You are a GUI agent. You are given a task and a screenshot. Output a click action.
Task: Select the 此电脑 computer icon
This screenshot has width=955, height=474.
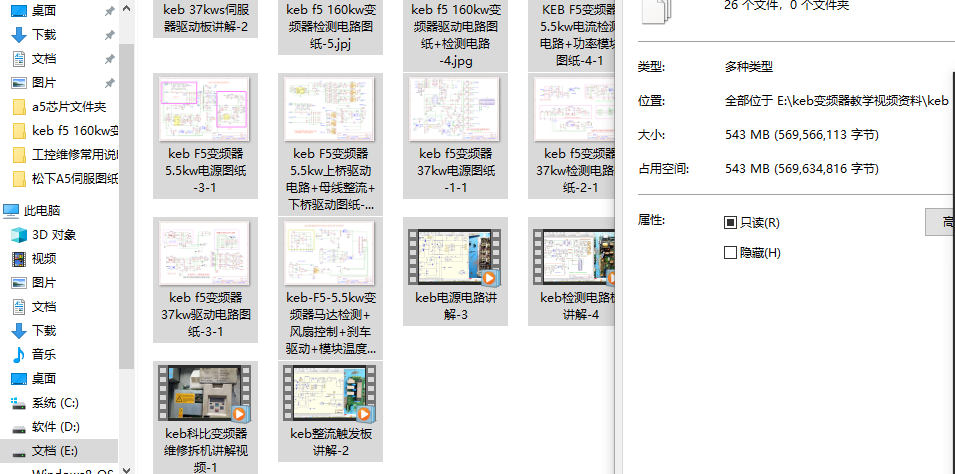pyautogui.click(x=11, y=211)
